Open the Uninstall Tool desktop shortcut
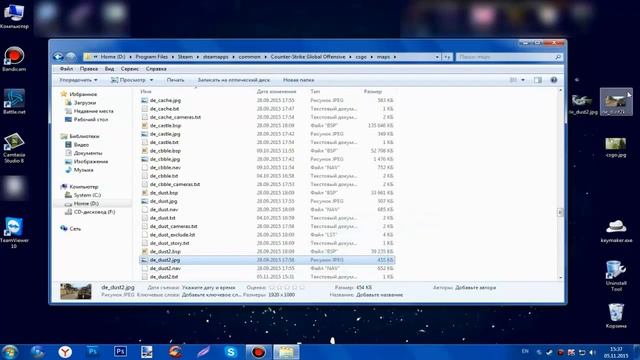This screenshot has width=640, height=360. click(616, 276)
